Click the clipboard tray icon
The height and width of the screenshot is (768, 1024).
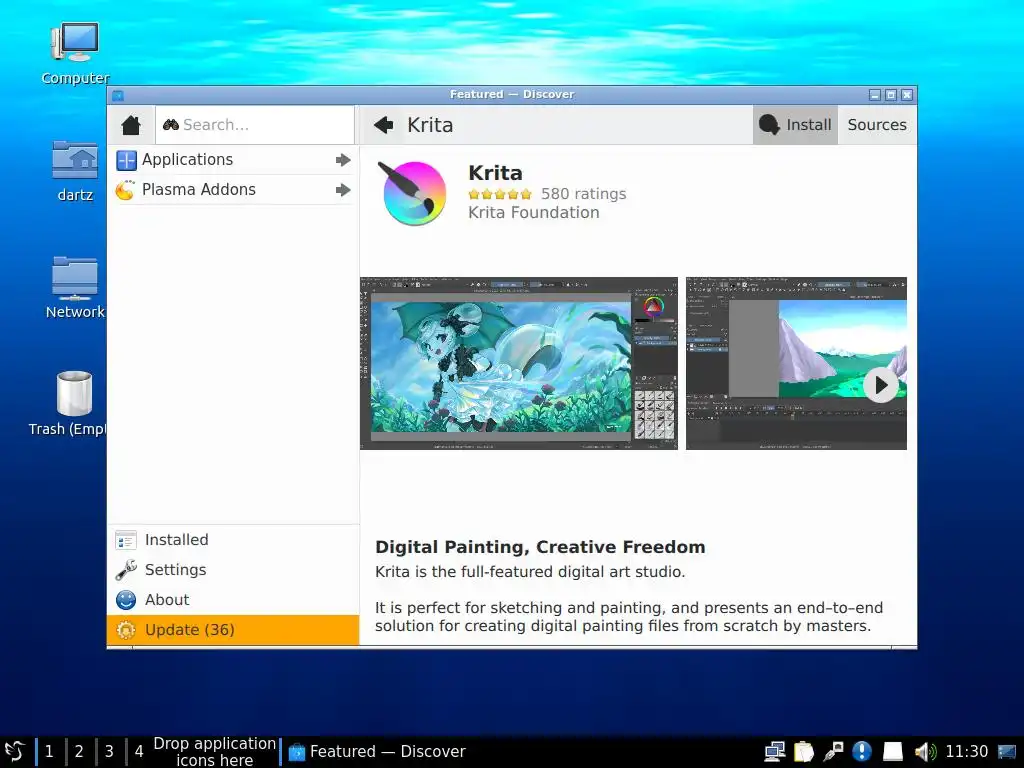coord(804,752)
